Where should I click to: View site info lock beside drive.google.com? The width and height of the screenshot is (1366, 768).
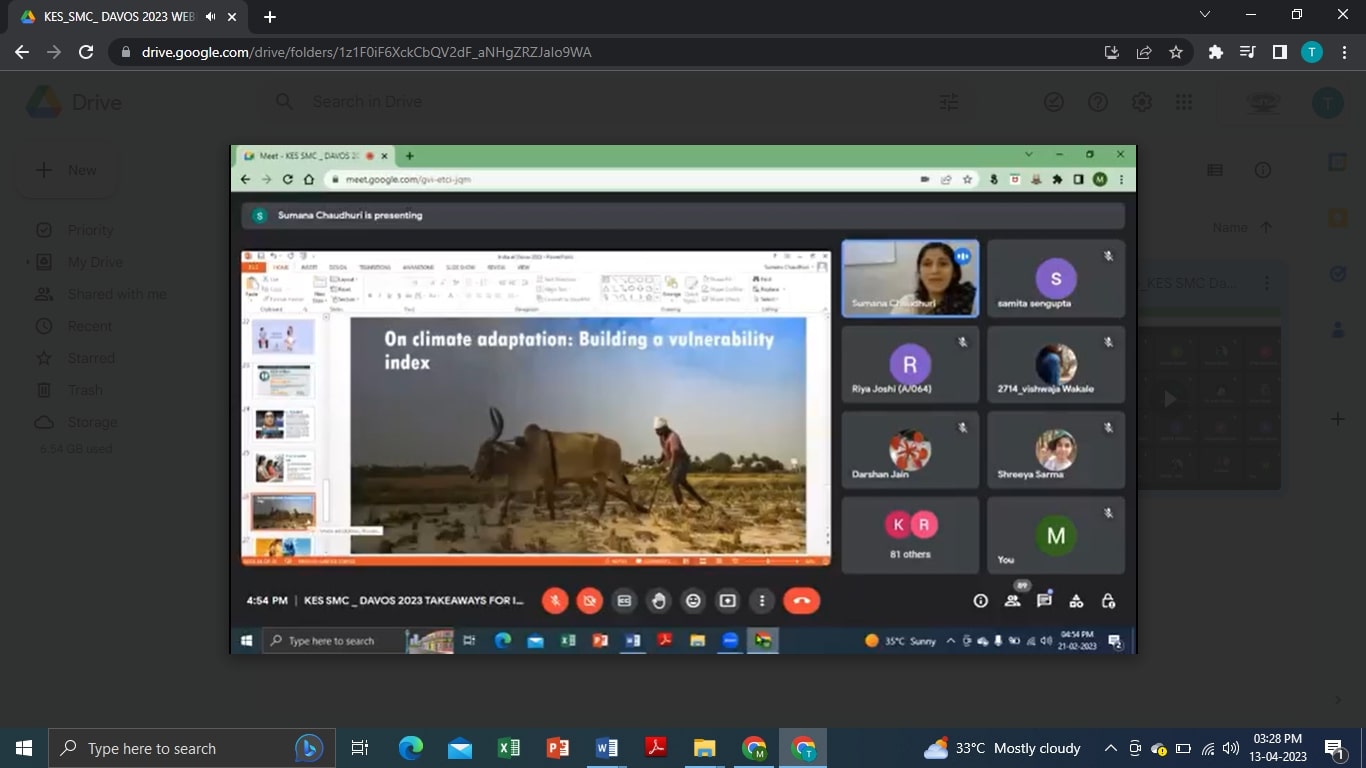tap(126, 52)
